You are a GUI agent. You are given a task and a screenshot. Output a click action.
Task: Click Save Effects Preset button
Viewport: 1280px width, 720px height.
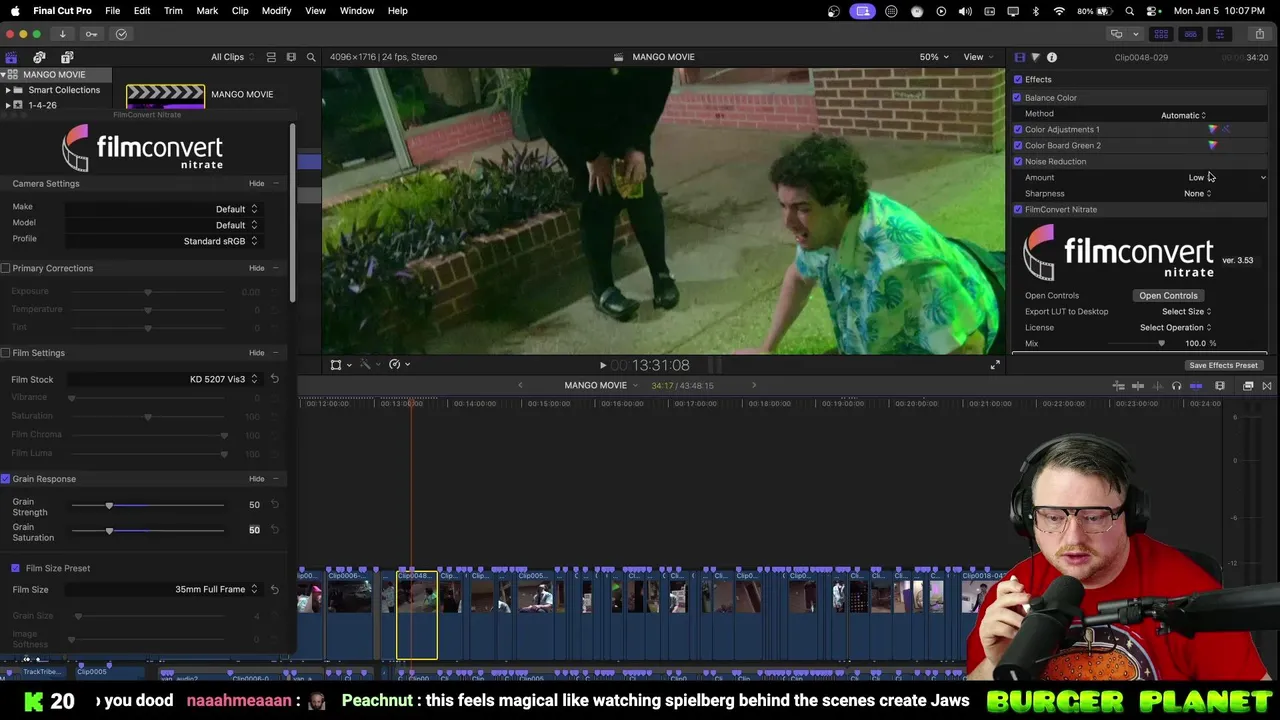[x=1223, y=366]
